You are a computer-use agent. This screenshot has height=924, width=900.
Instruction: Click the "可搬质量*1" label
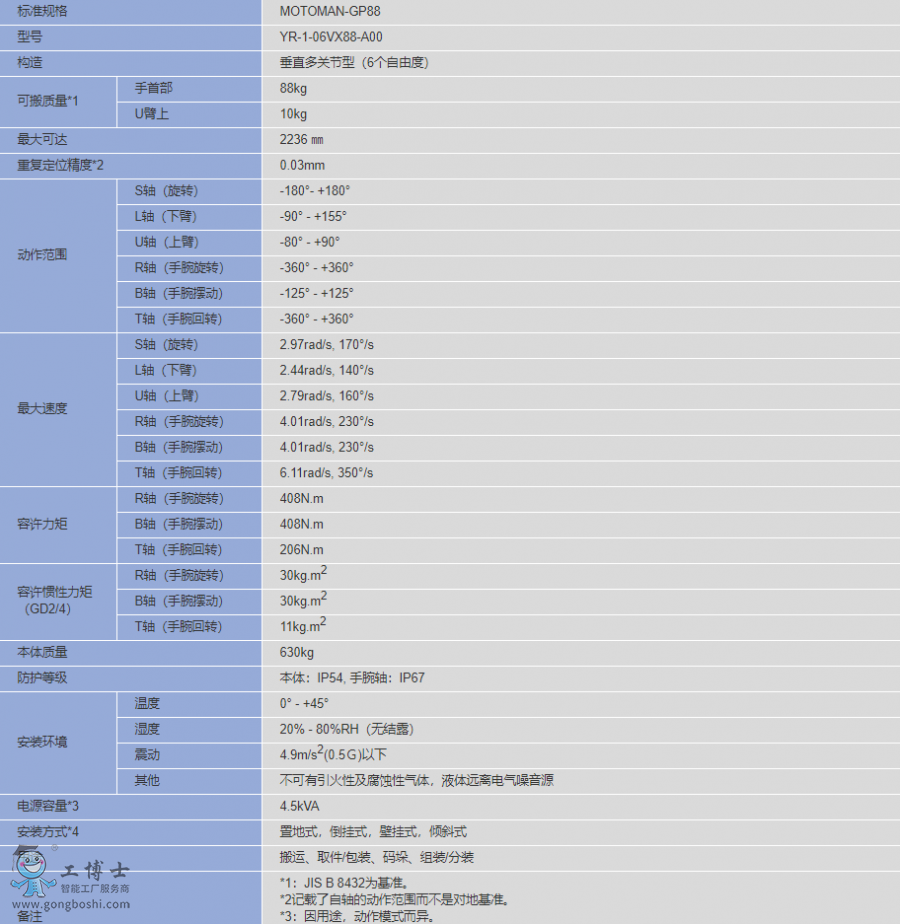pos(48,101)
